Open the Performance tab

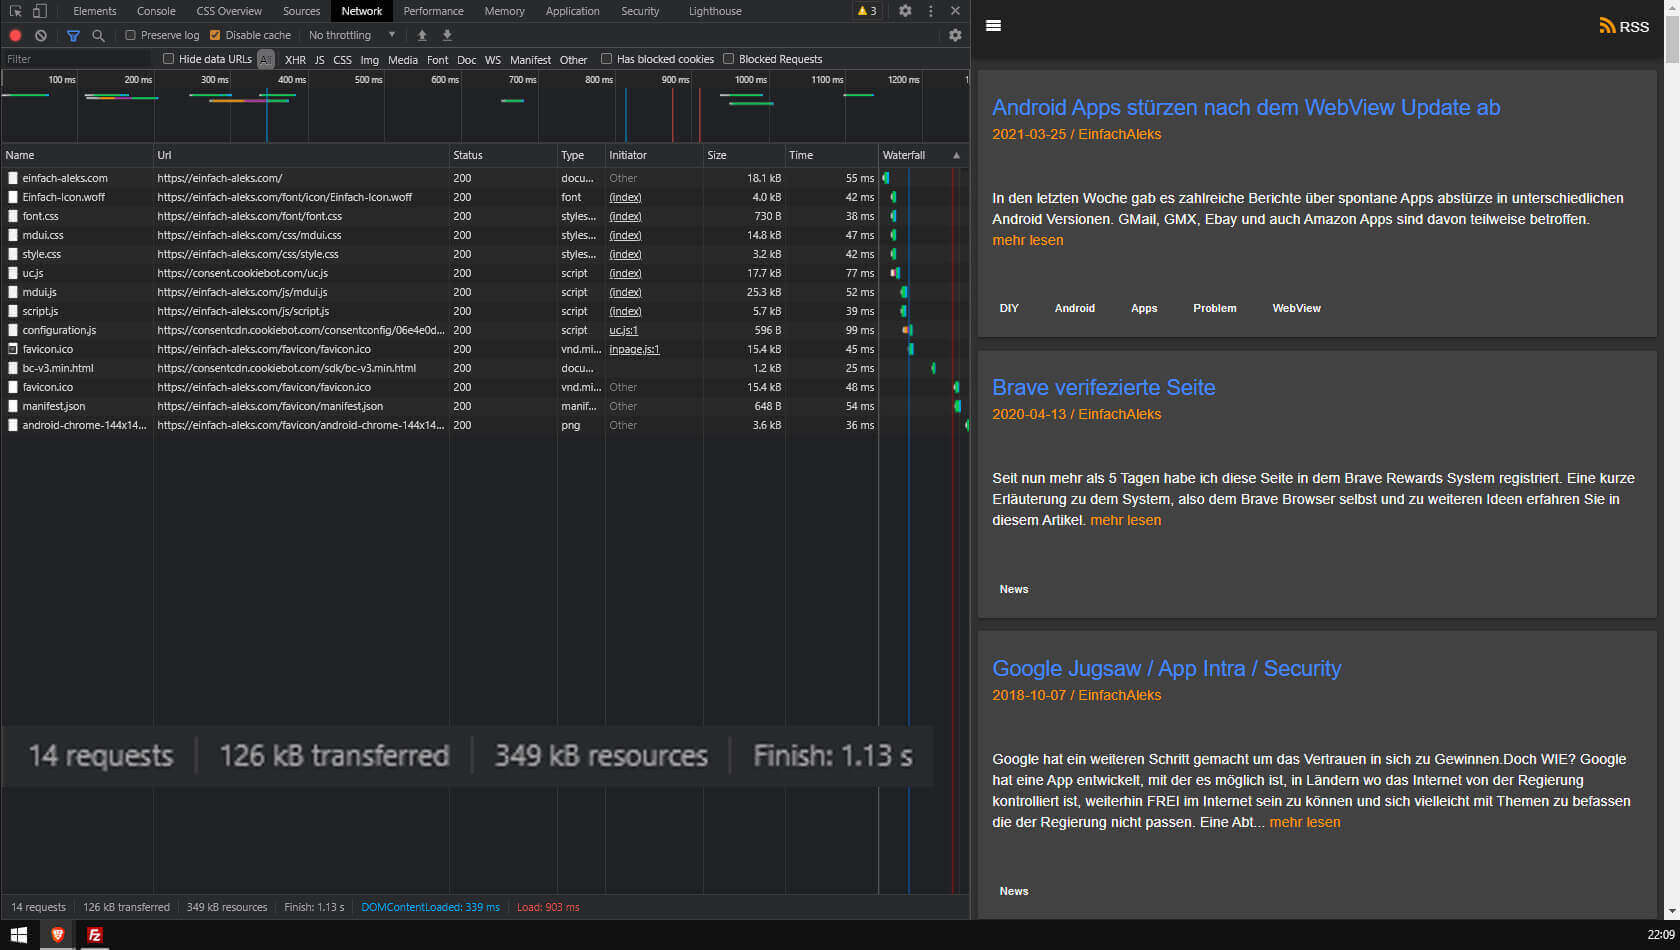433,11
